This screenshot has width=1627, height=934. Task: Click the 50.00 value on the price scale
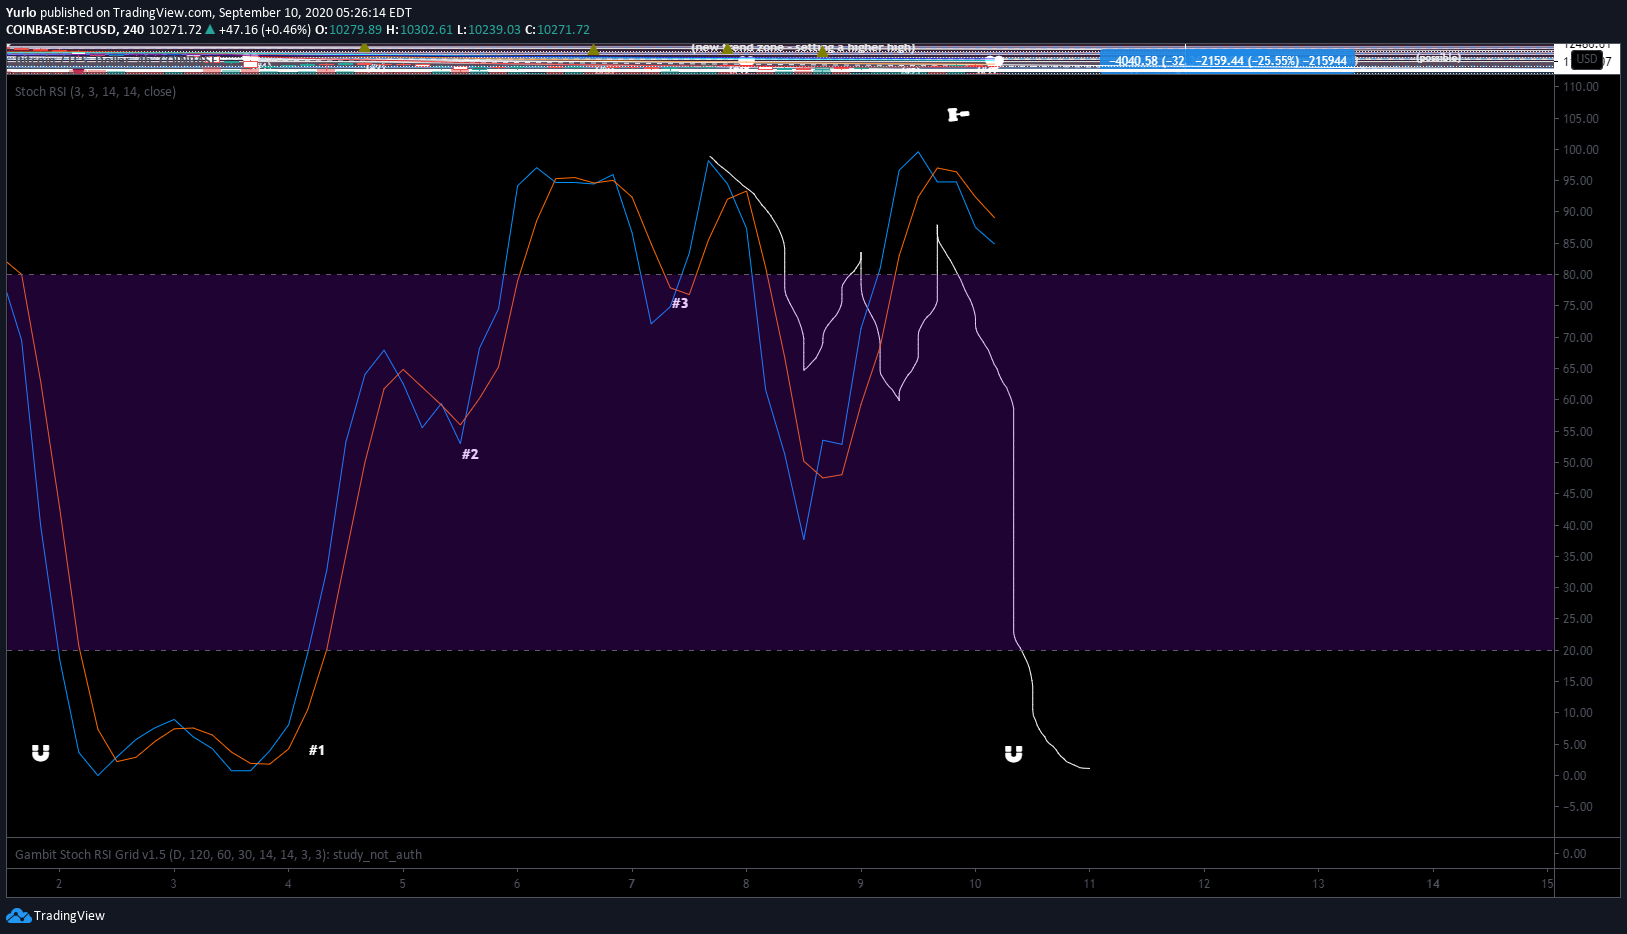click(1578, 463)
